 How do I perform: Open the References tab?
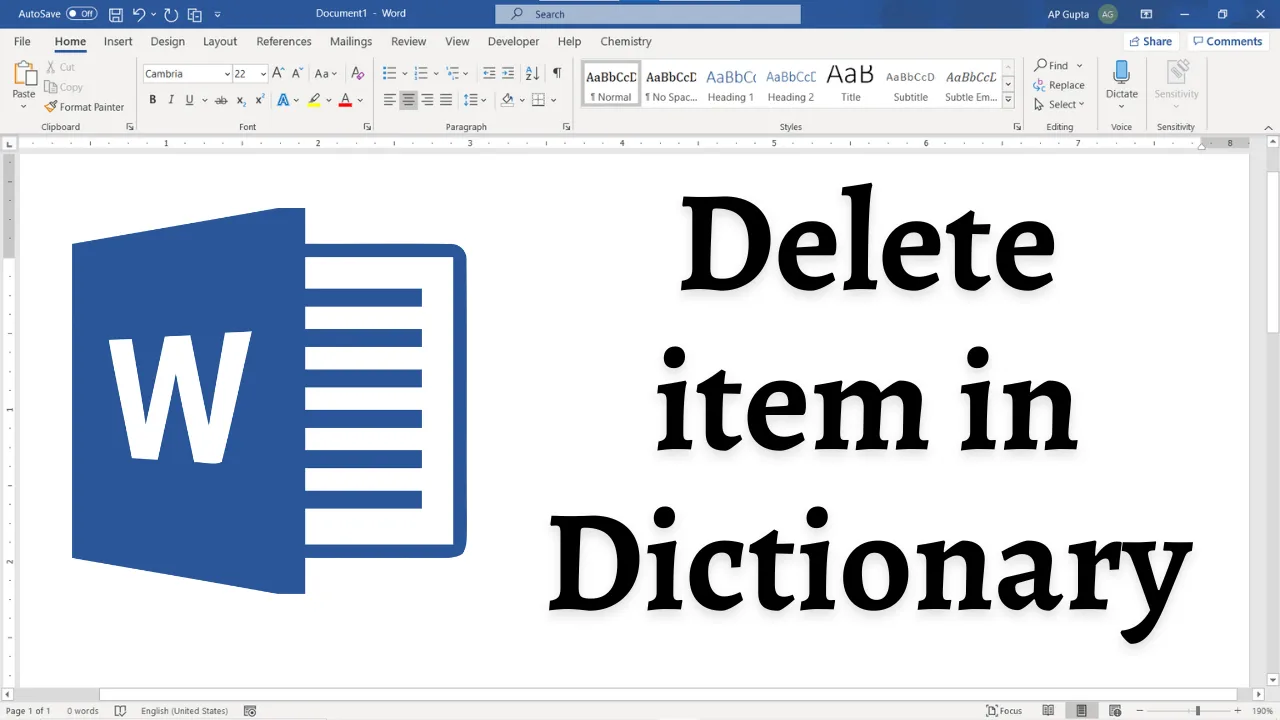(284, 41)
